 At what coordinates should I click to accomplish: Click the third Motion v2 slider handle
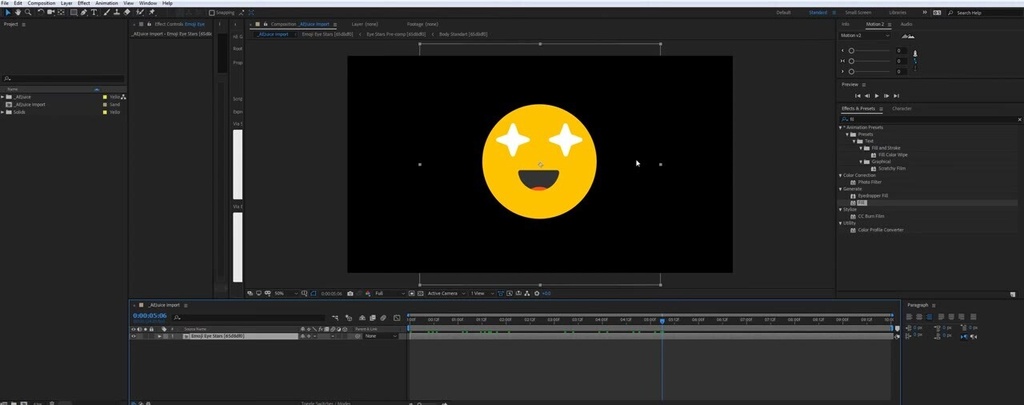[851, 71]
